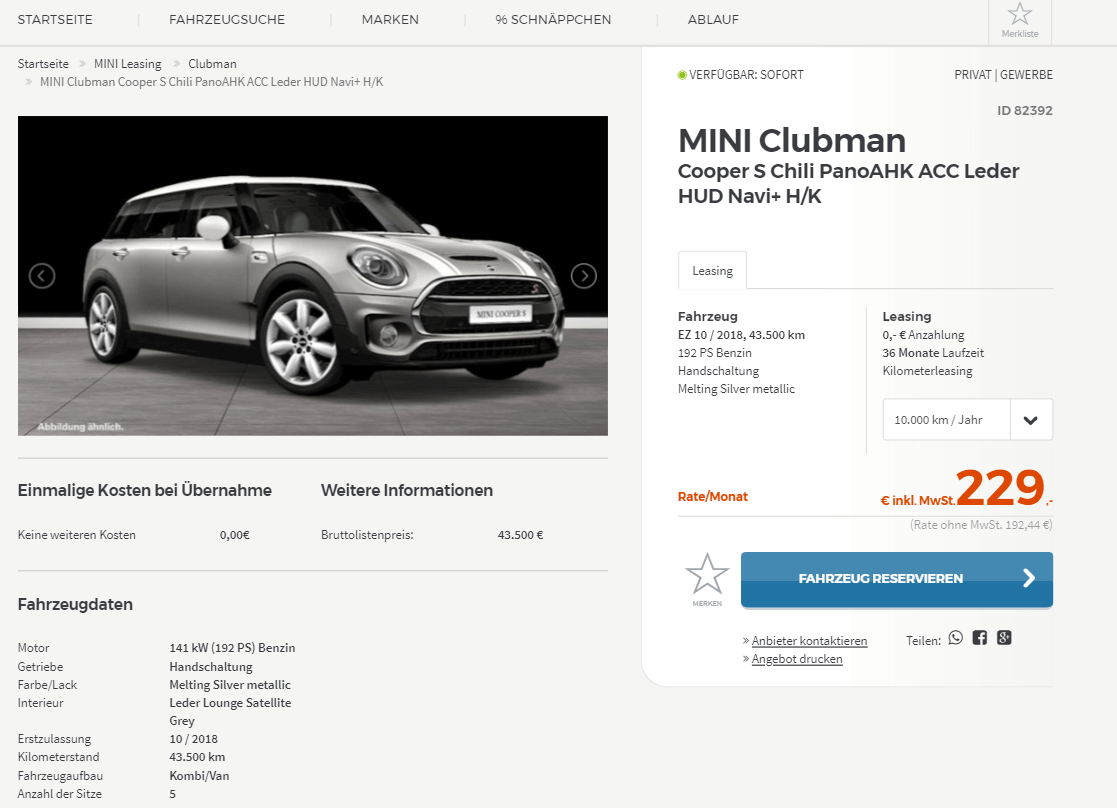
Task: Click the EZ 10 / 2018, 43.500 km text
Action: pyautogui.click(x=742, y=335)
